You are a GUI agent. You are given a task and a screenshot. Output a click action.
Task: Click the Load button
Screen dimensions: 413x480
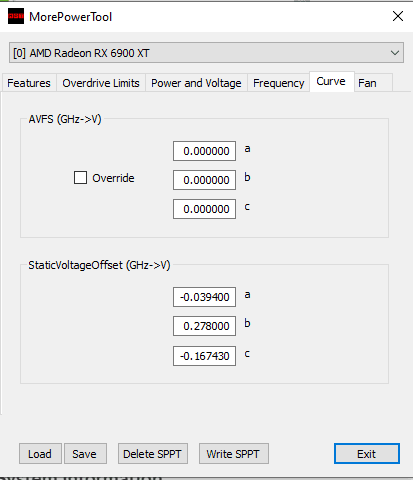40,454
